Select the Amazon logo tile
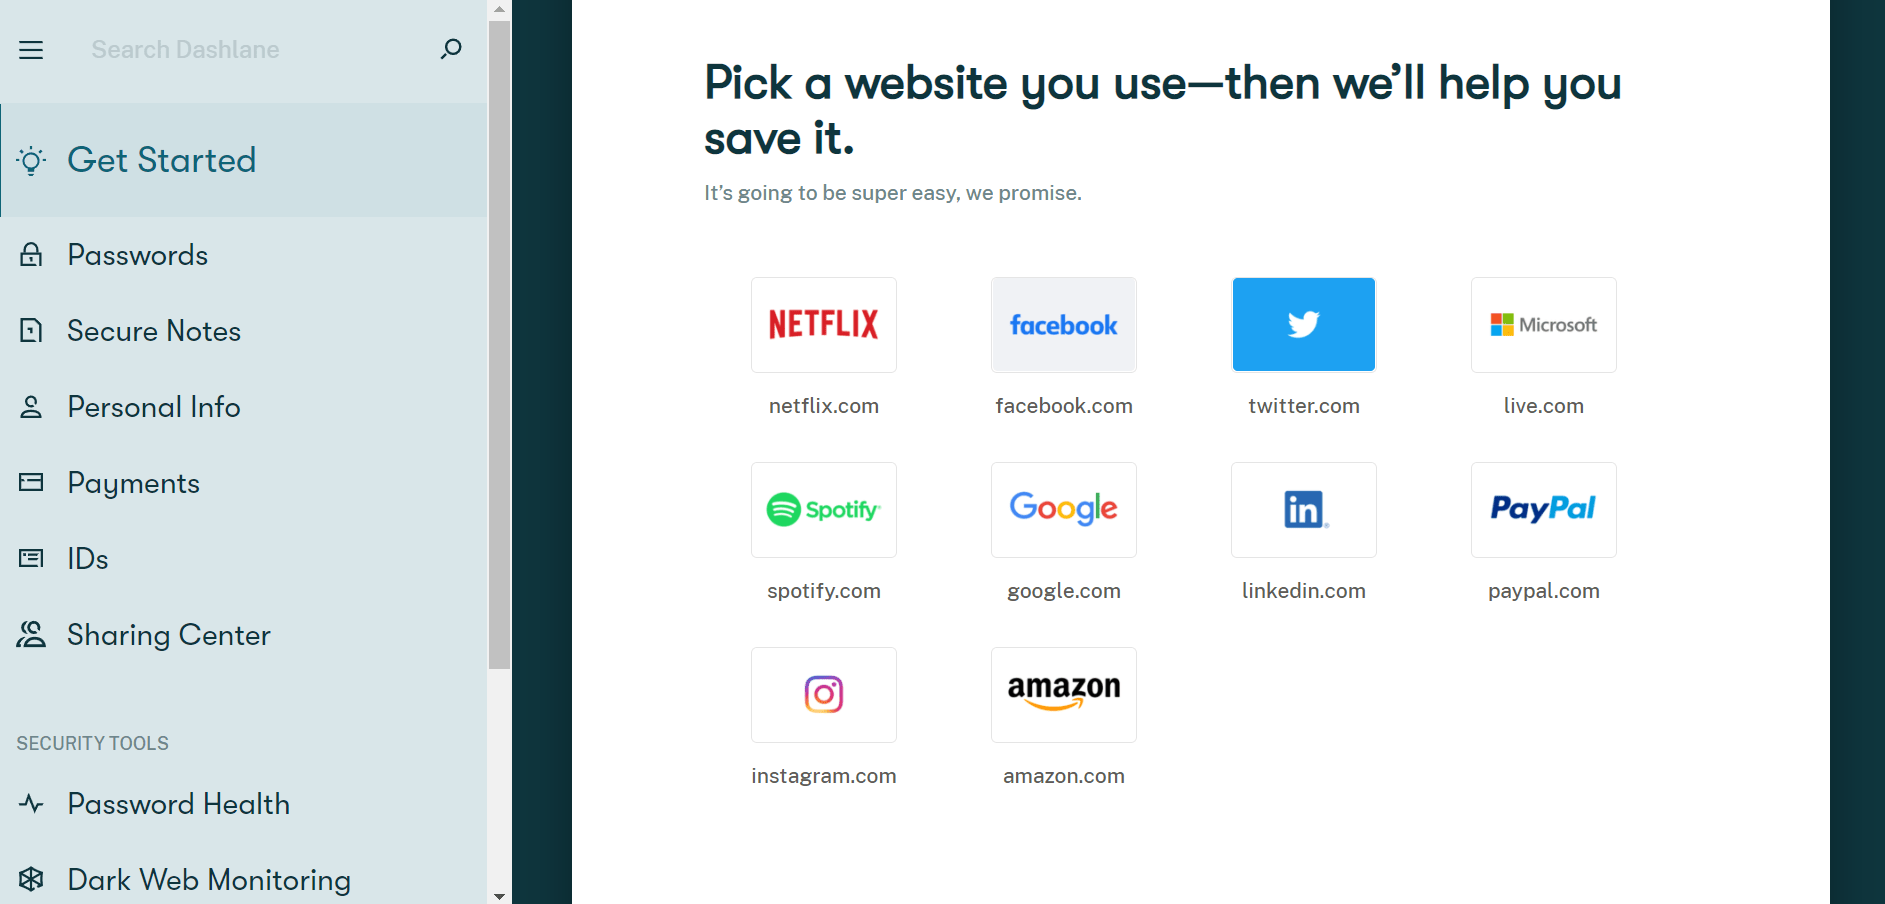The width and height of the screenshot is (1885, 904). (1063, 695)
